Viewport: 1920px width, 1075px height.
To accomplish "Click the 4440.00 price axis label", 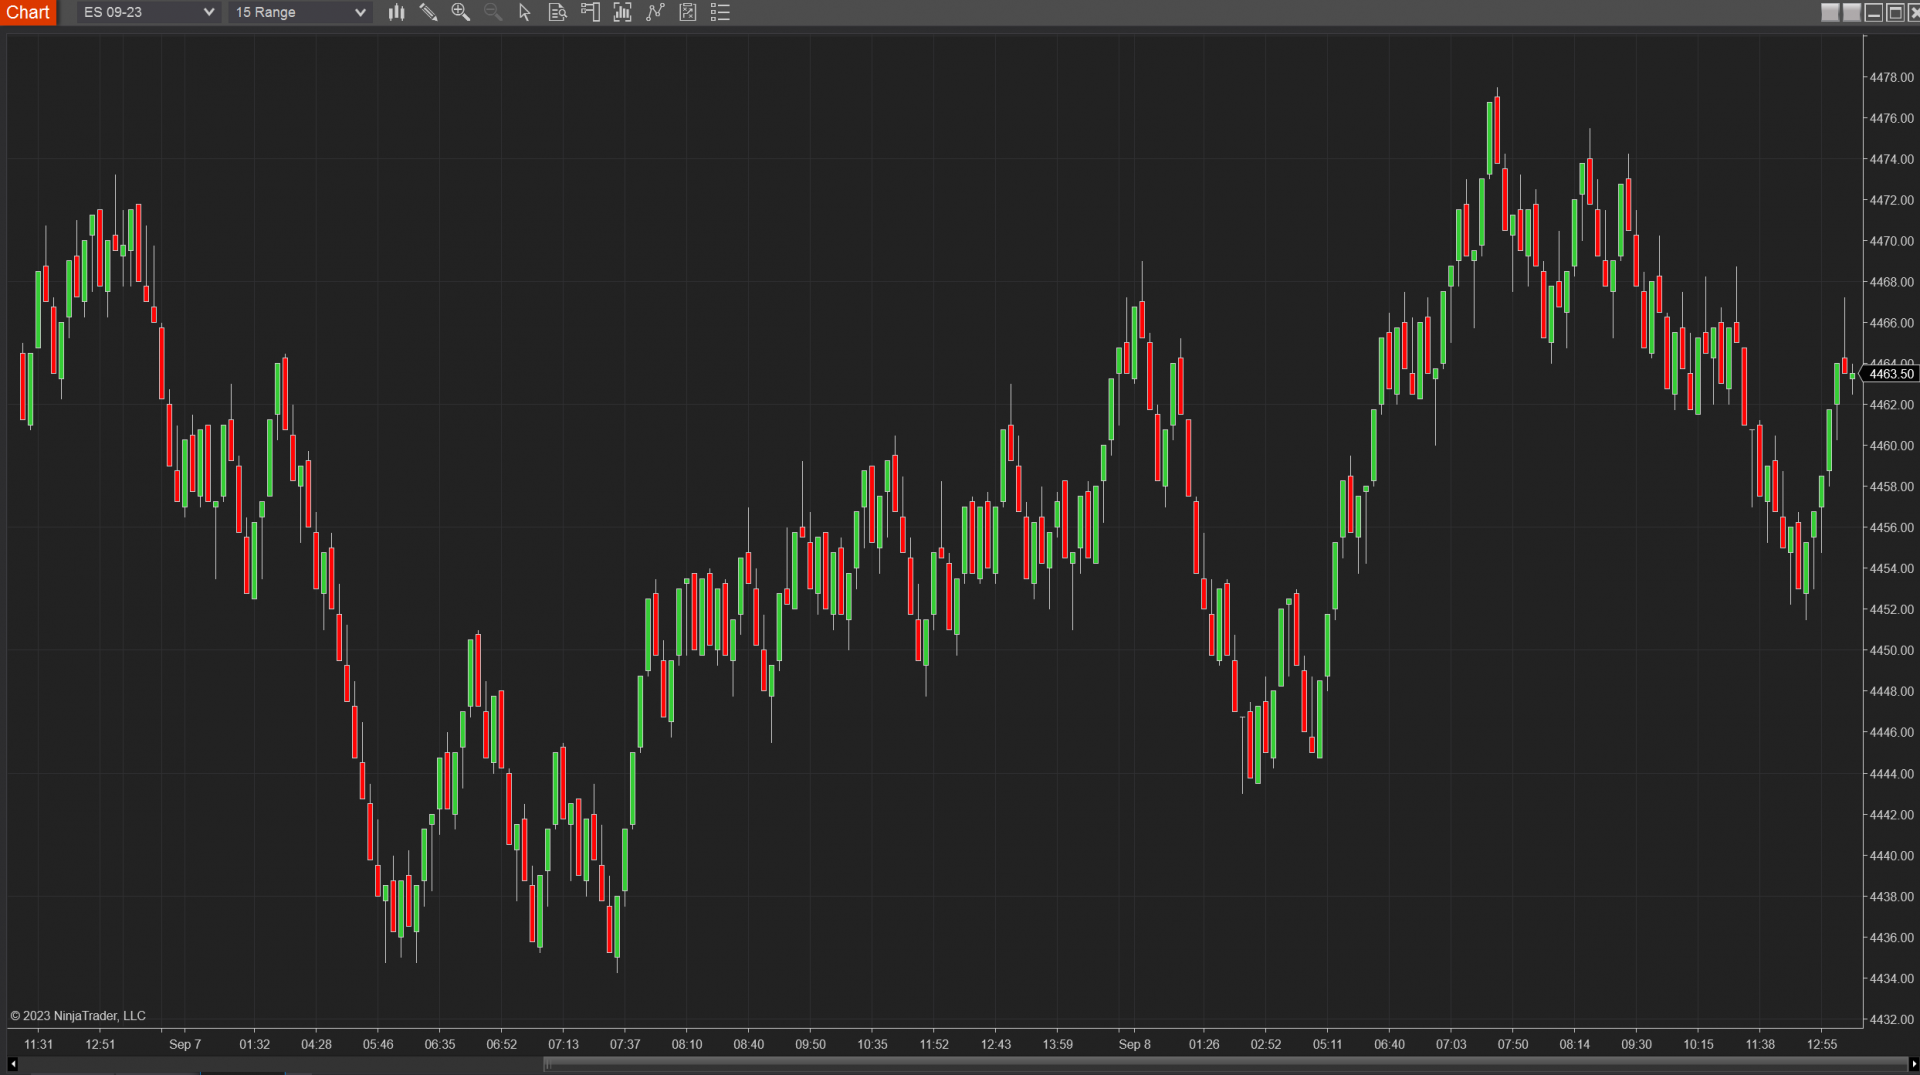I will click(x=1891, y=855).
